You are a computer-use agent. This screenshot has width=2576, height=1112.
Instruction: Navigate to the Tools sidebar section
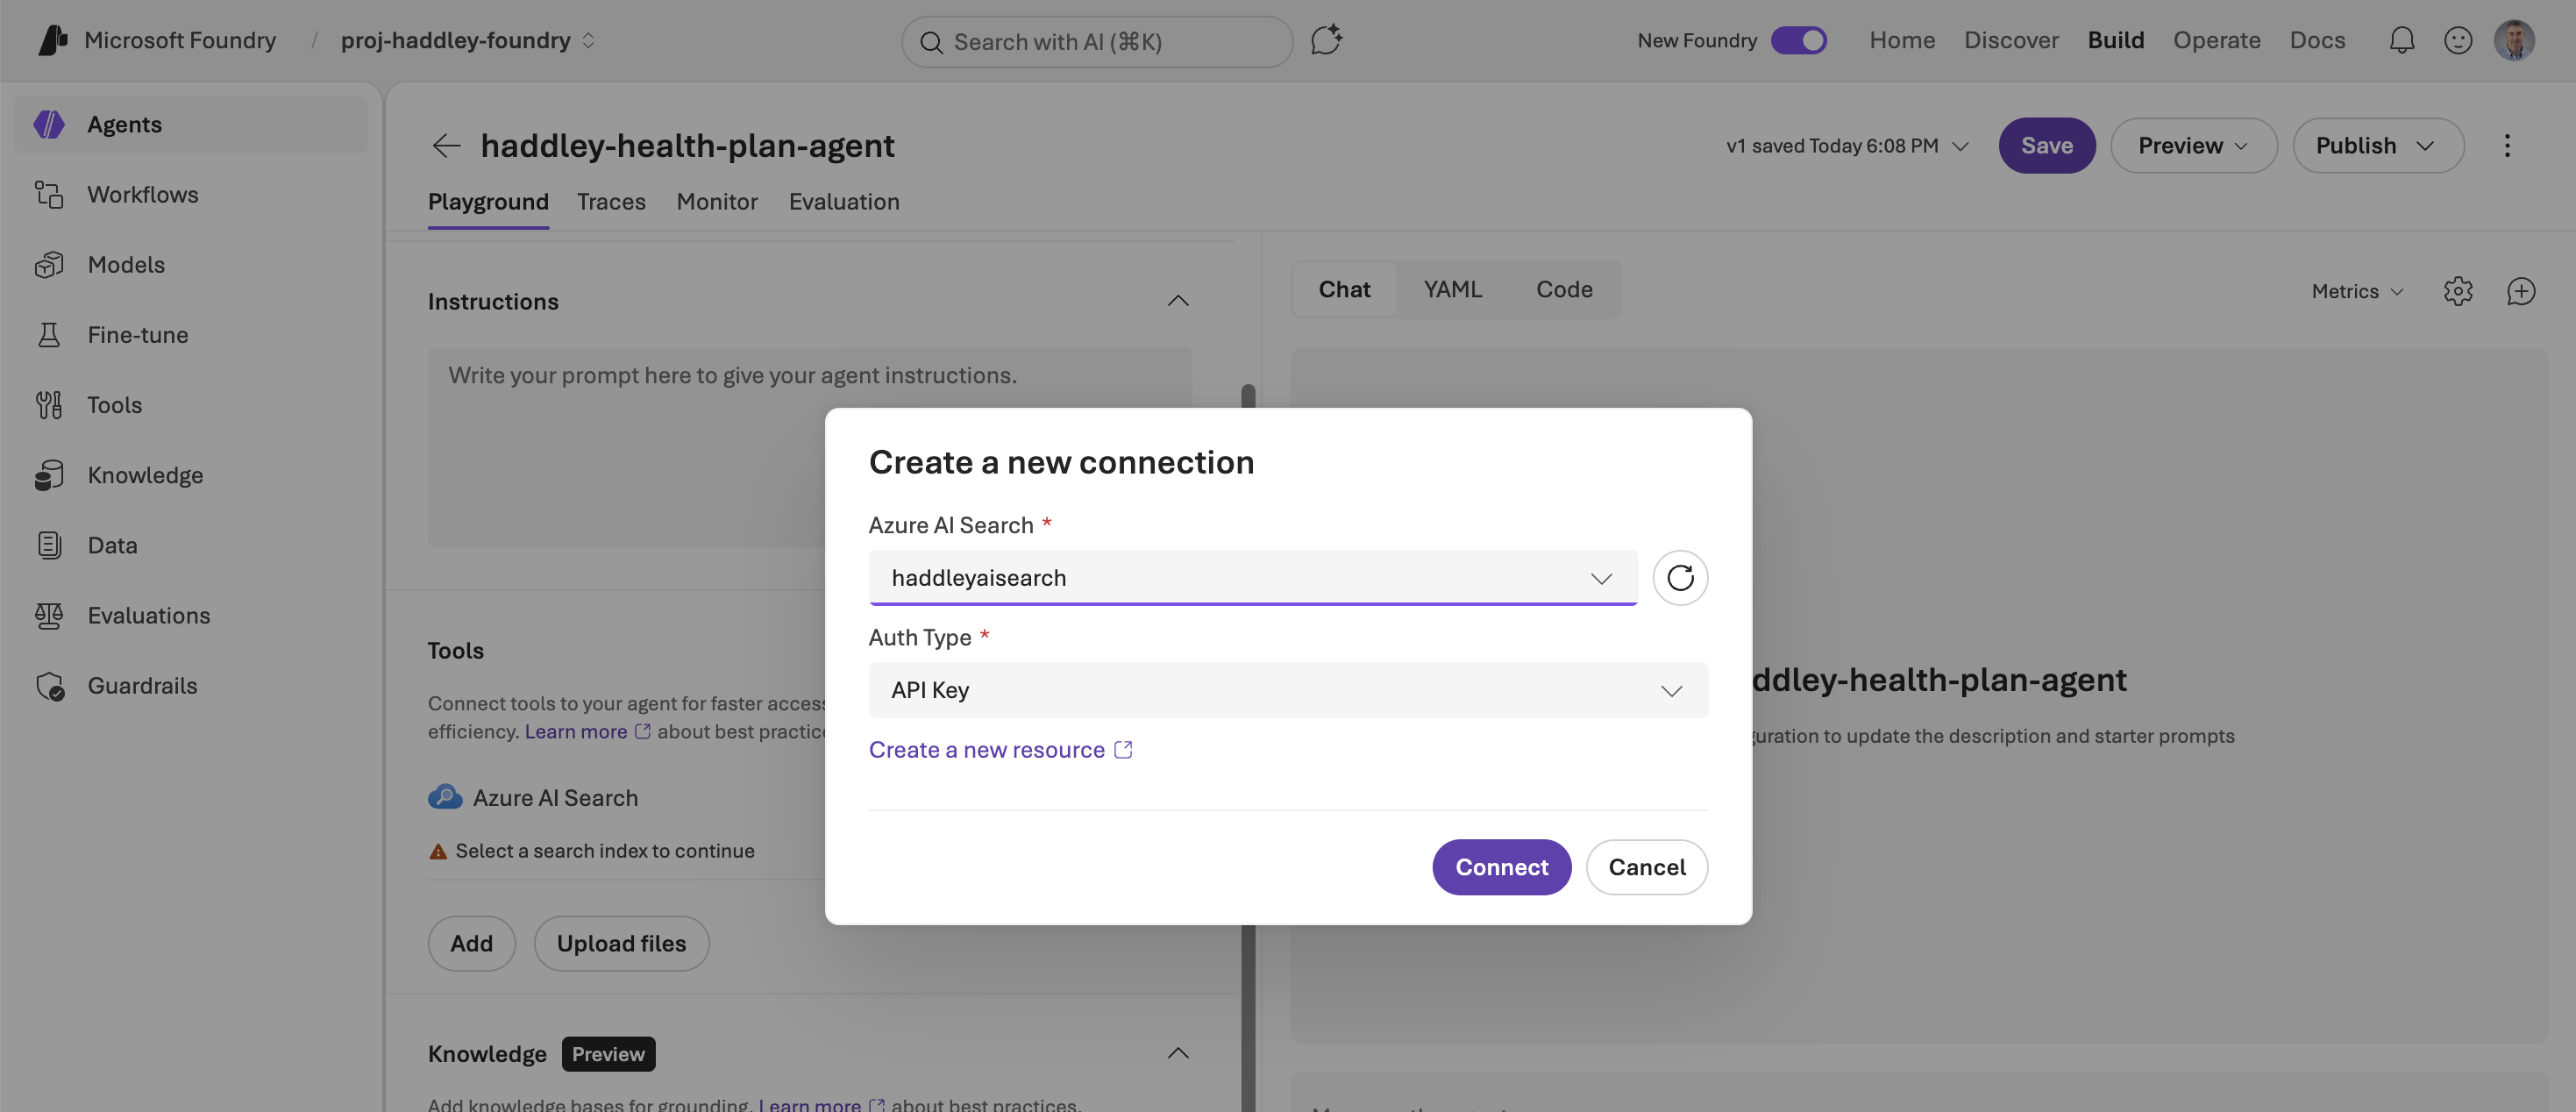pos(114,404)
